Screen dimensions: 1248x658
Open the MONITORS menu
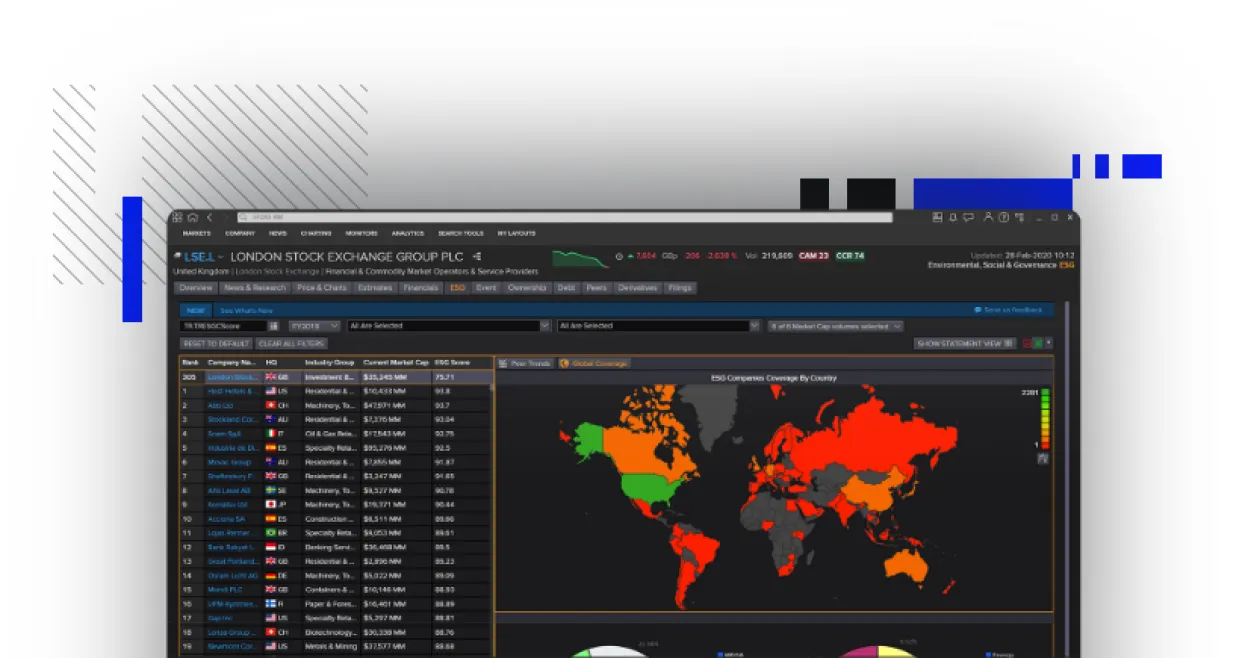(361, 233)
